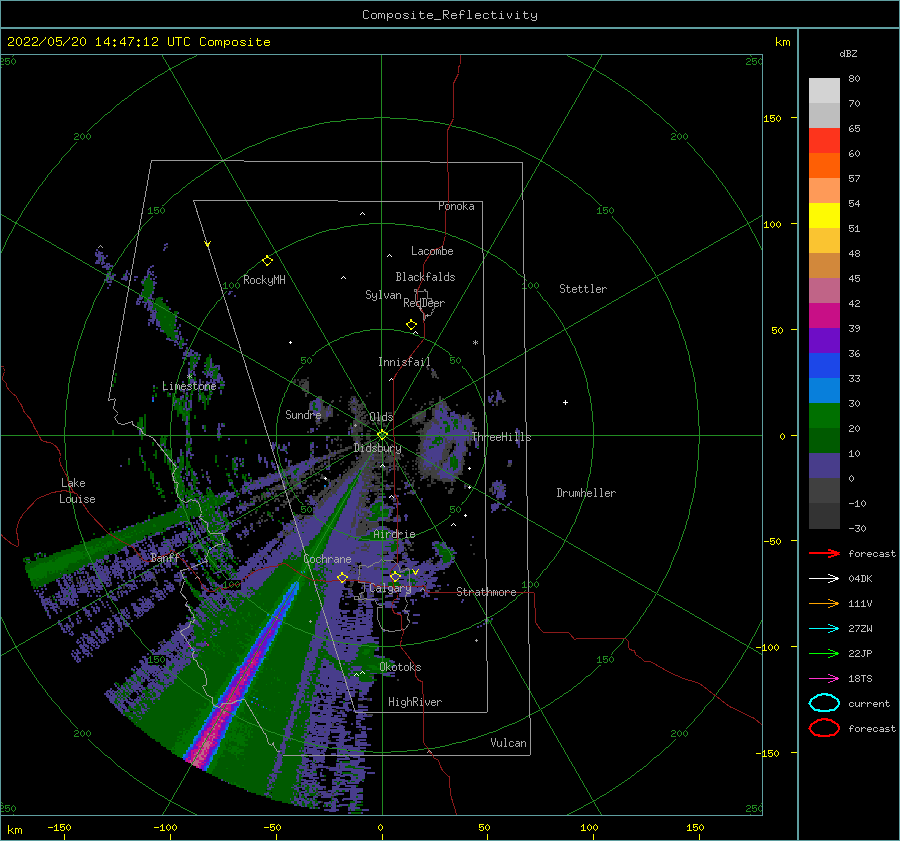Select the red swatch between 65 and 60 dBZ
The image size is (900, 841).
click(x=824, y=141)
